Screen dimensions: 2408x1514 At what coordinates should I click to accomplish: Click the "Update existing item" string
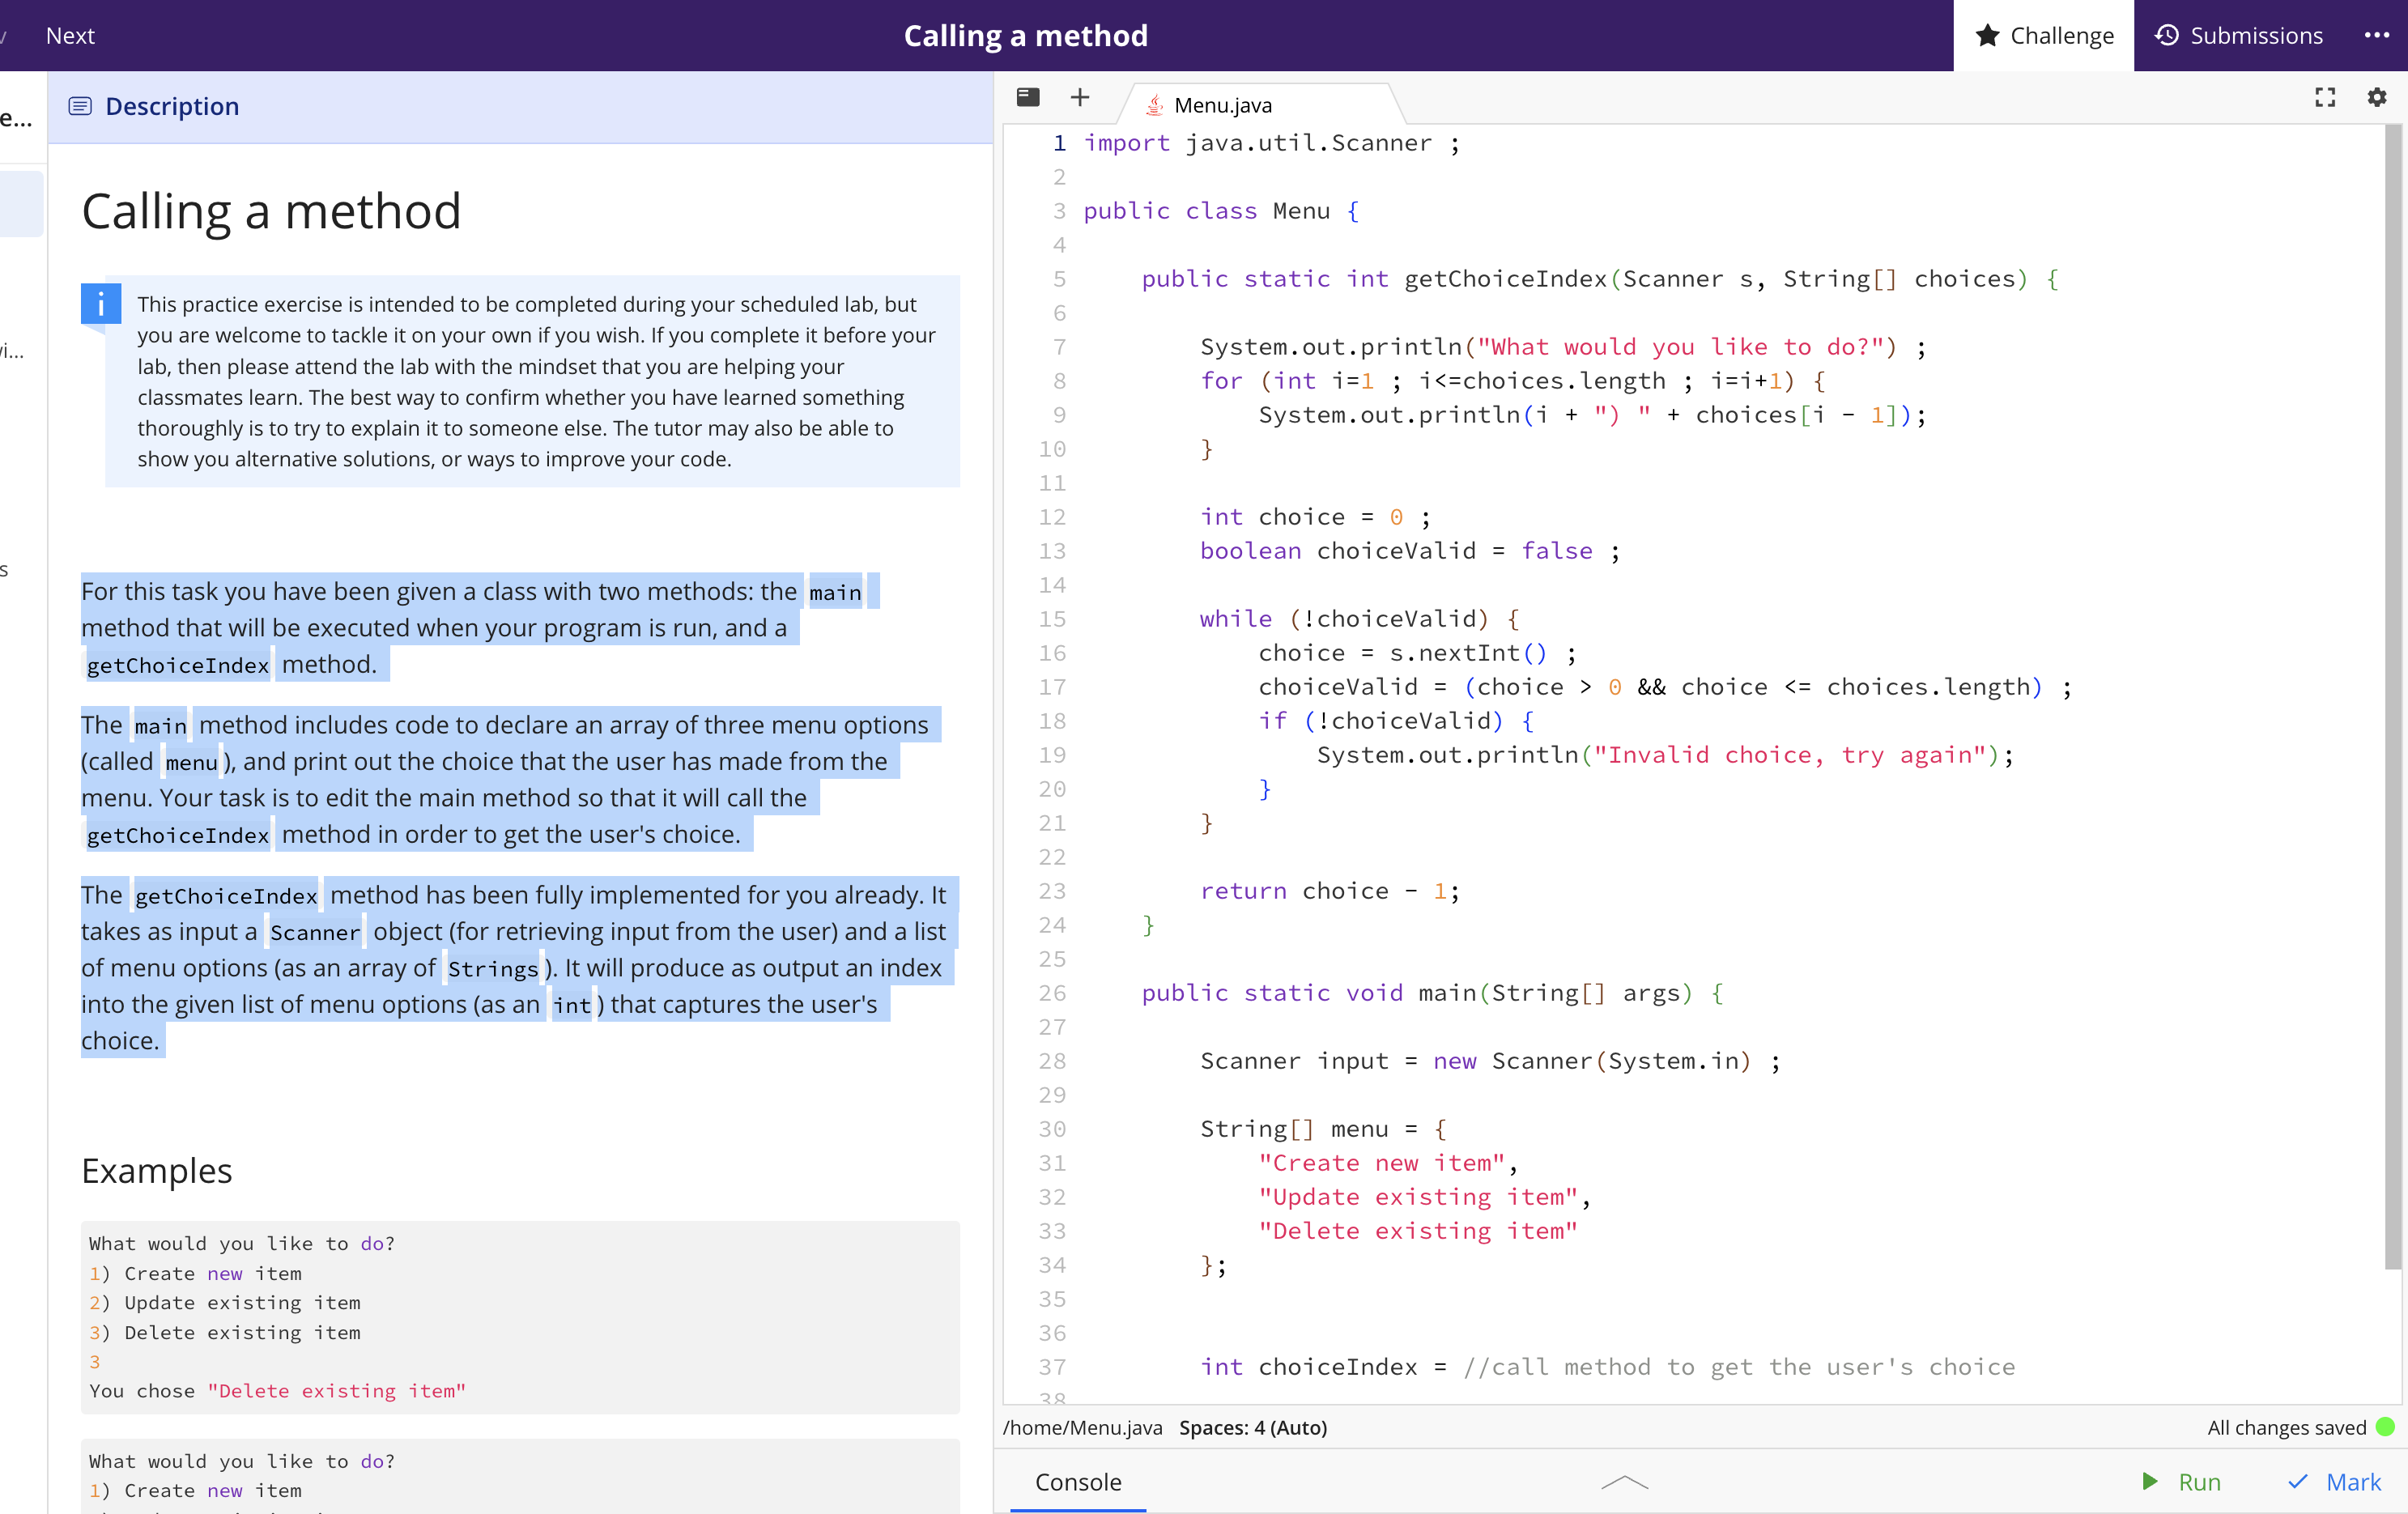click(1417, 1196)
